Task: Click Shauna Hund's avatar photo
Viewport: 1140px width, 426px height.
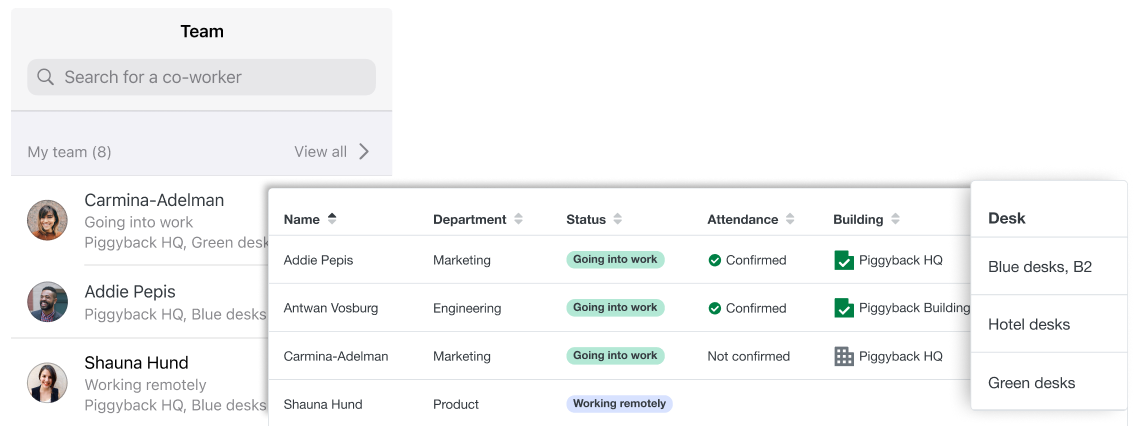Action: [47, 383]
